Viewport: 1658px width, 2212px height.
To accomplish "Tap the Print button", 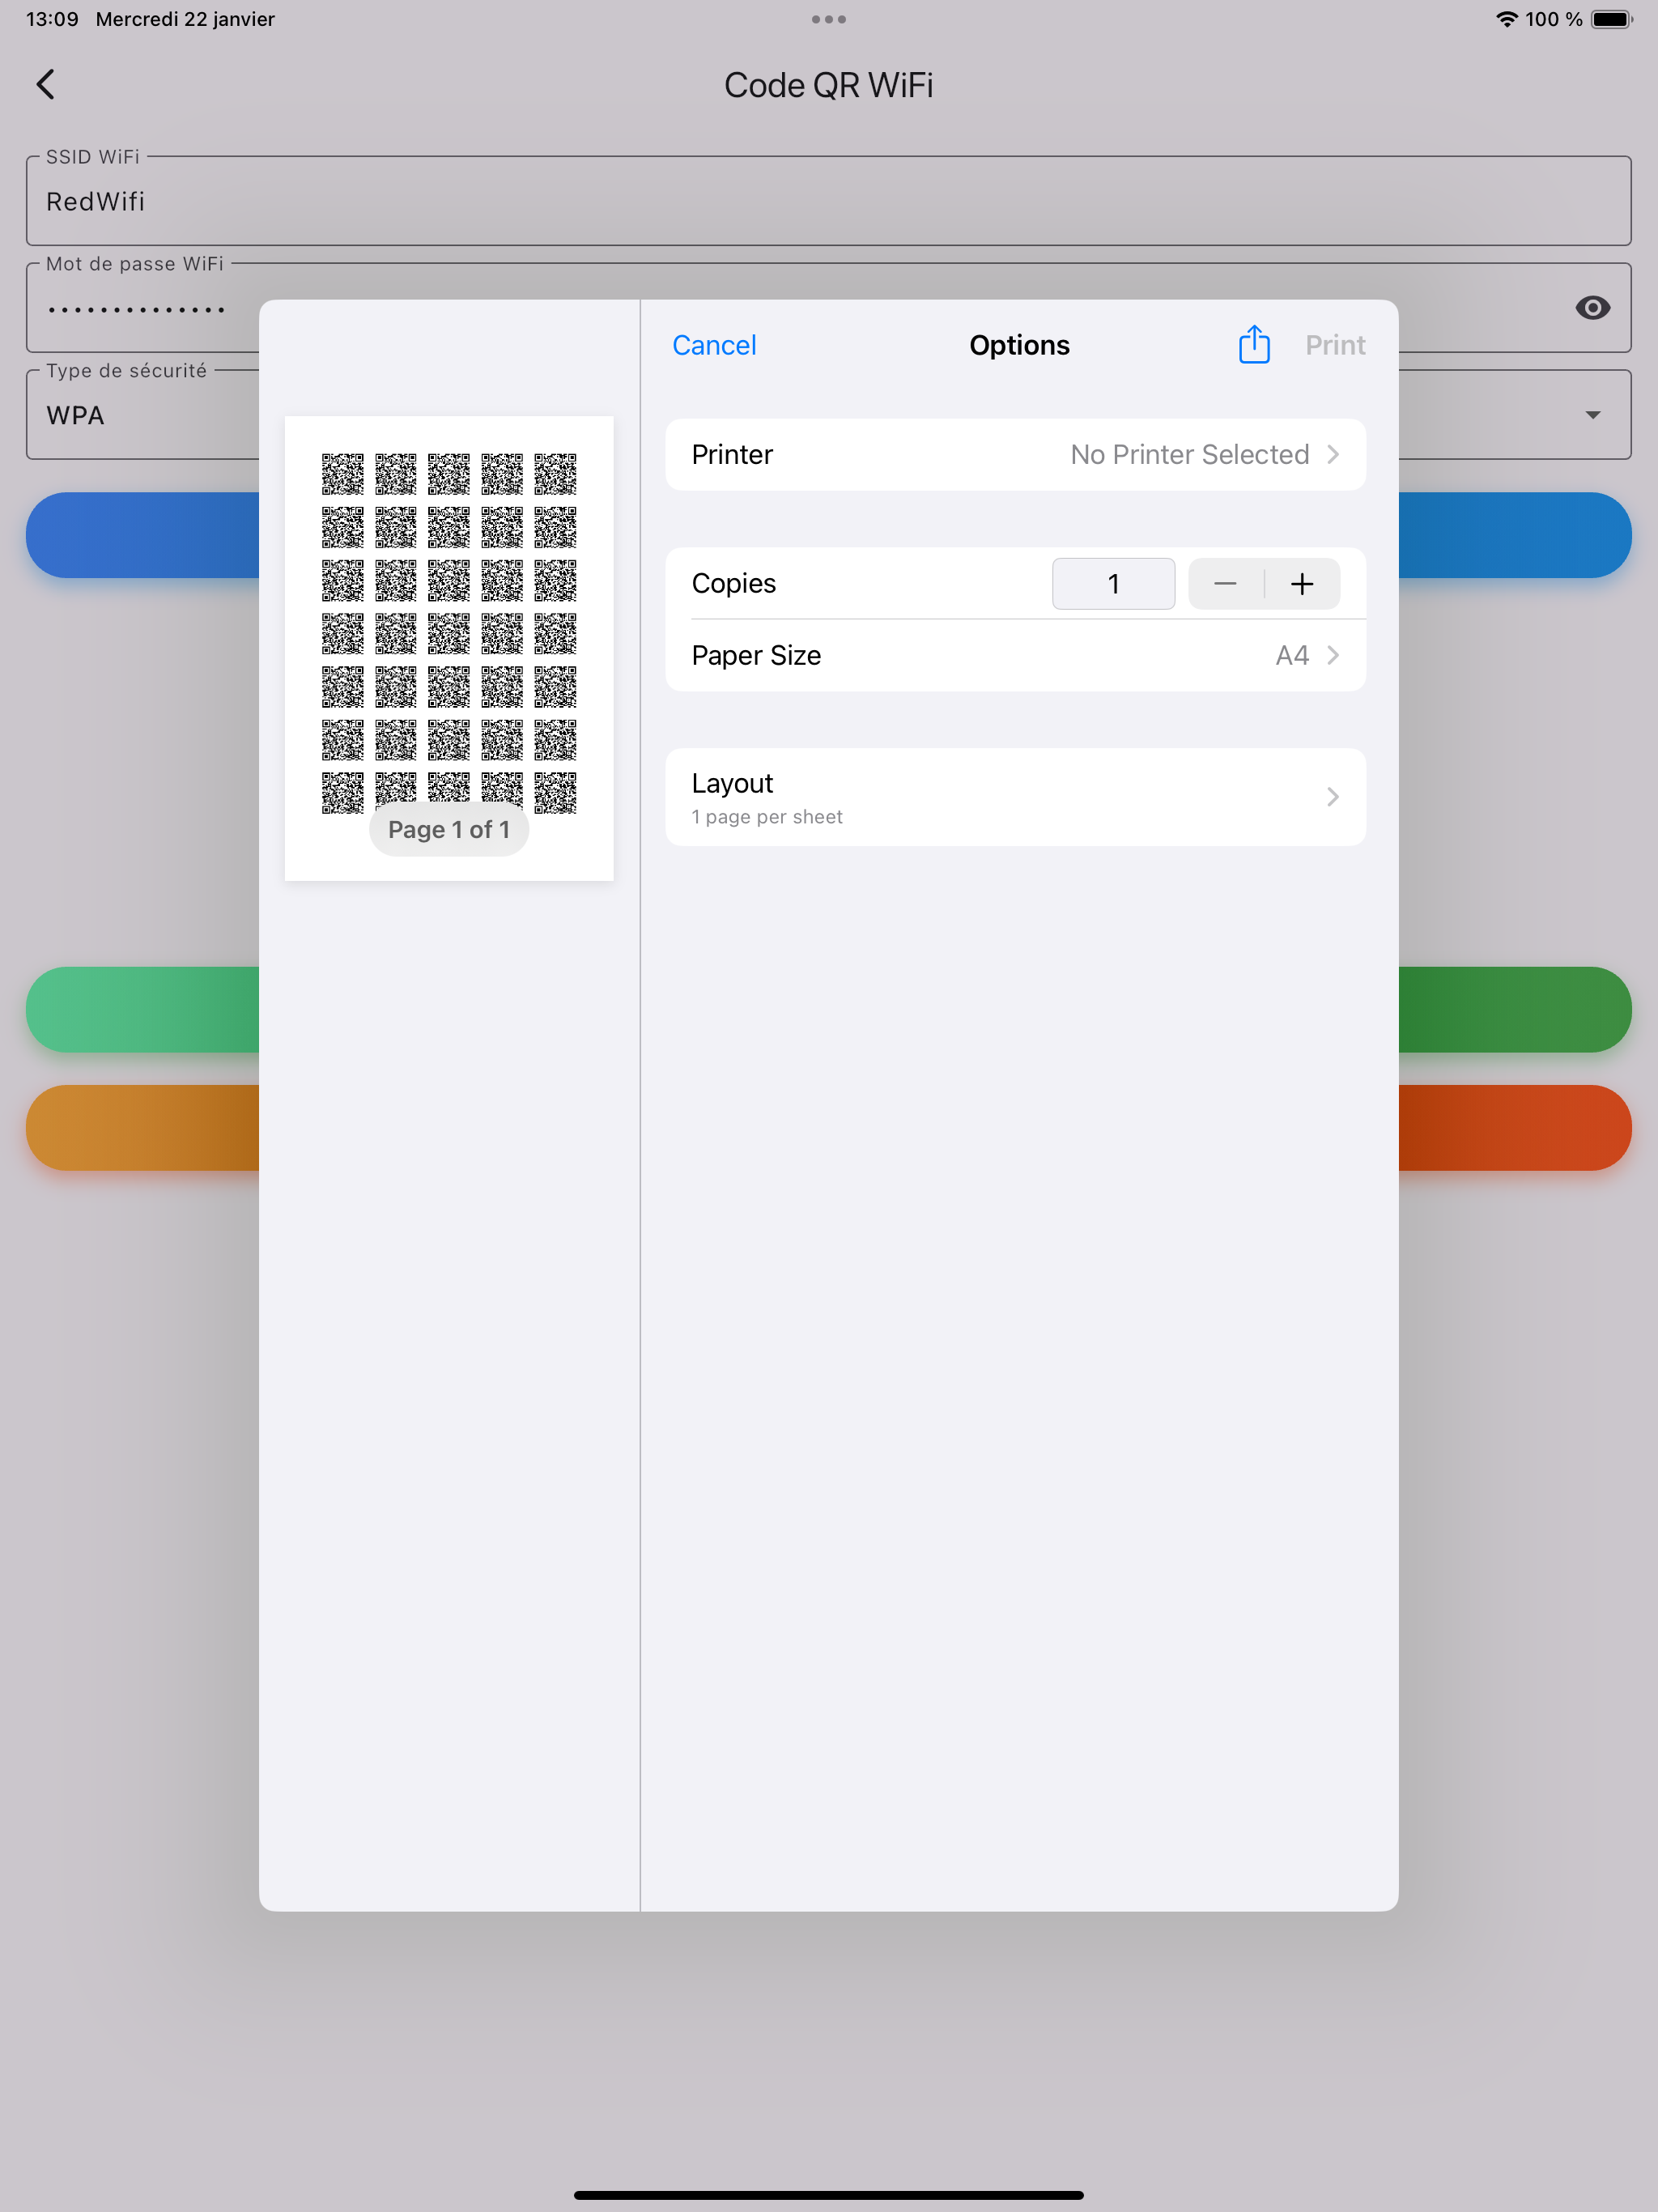I will [x=1335, y=345].
